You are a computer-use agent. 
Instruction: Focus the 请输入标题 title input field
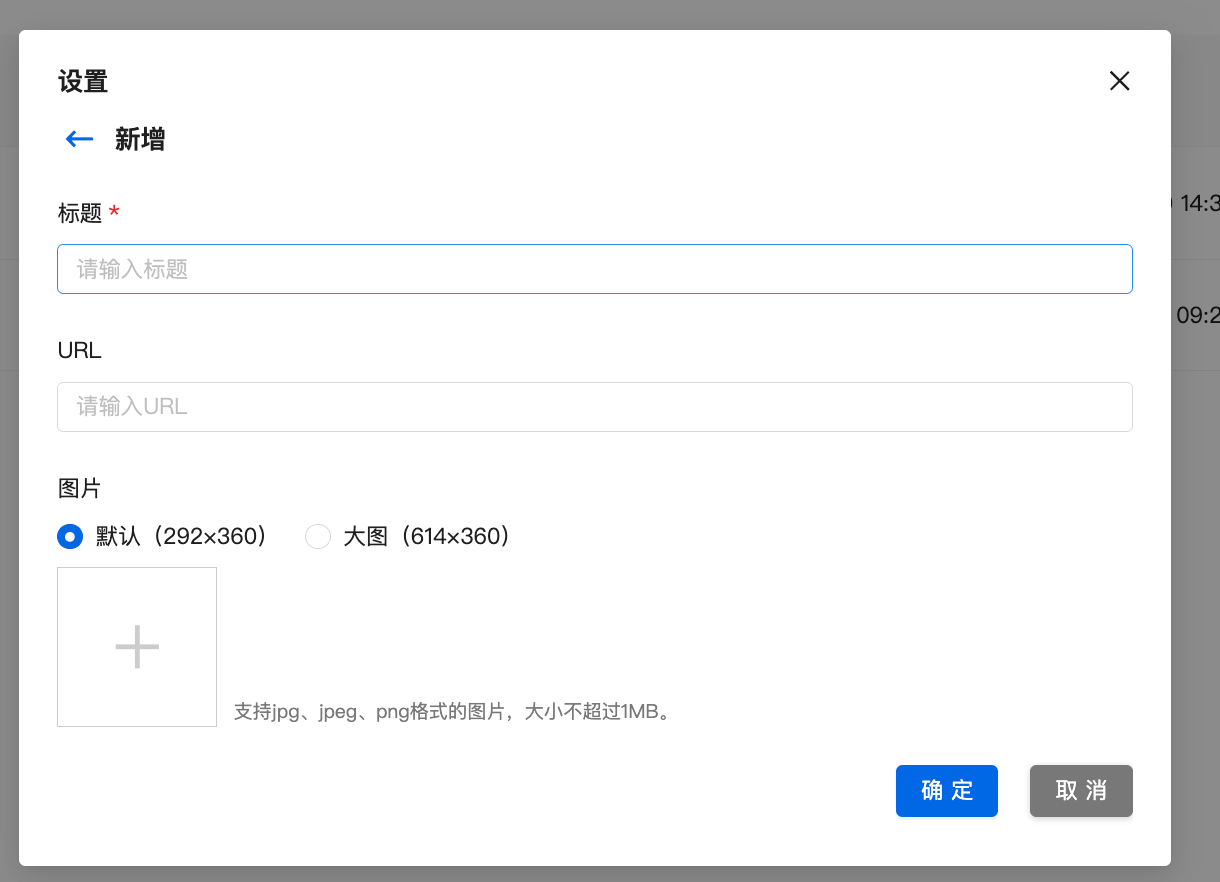(594, 269)
